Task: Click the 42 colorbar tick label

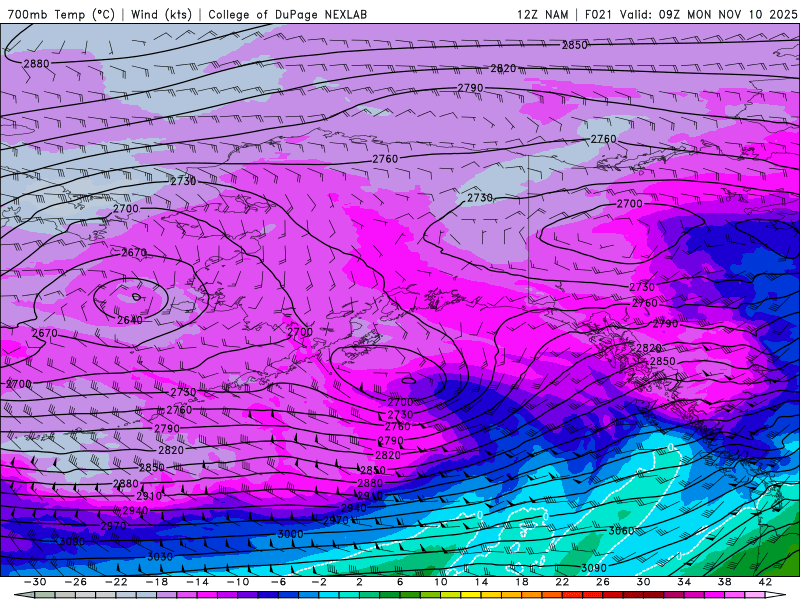Action: pos(765,582)
